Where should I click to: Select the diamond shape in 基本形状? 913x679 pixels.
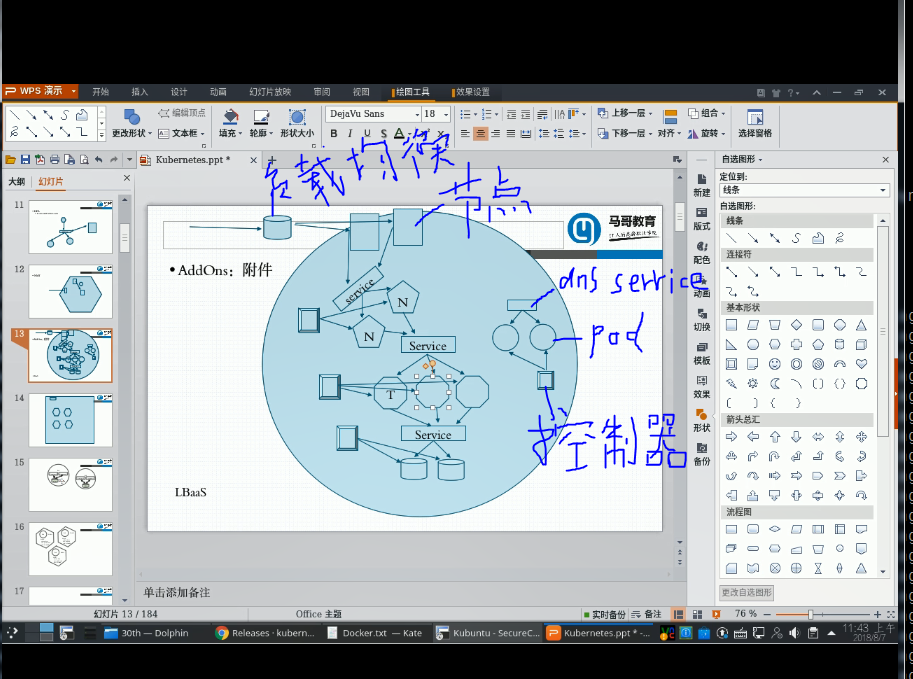(x=796, y=325)
